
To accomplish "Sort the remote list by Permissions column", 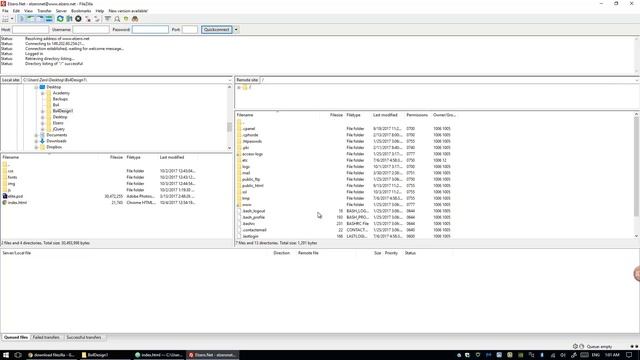I will point(417,115).
